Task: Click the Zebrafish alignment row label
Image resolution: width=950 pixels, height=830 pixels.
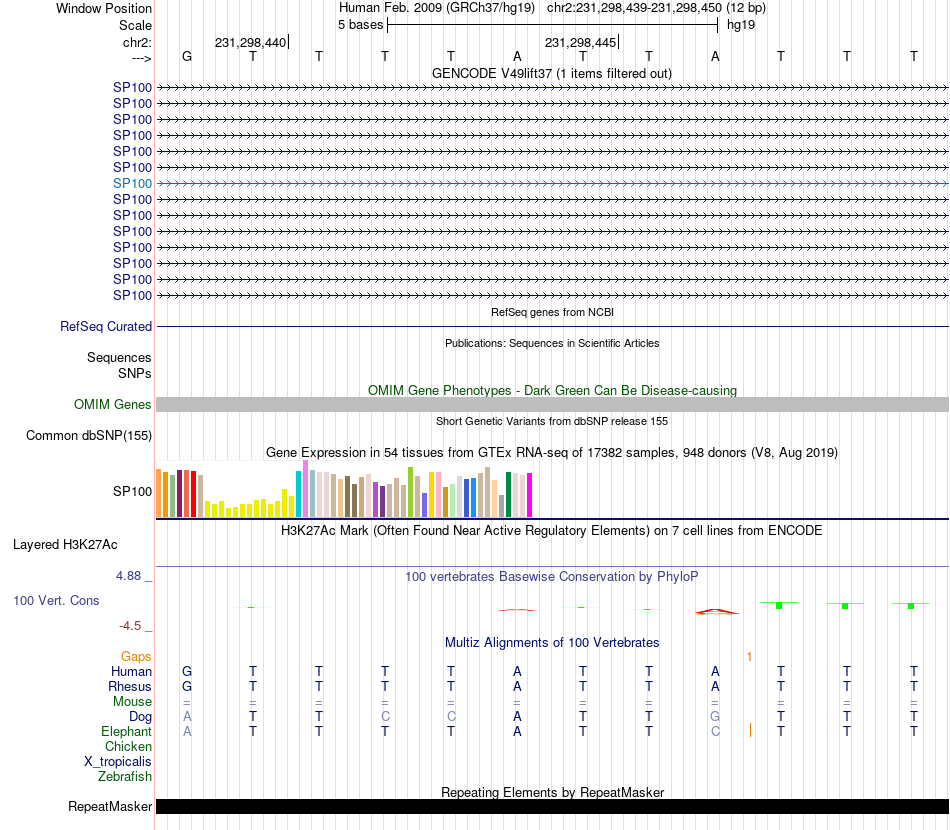Action: (x=125, y=776)
